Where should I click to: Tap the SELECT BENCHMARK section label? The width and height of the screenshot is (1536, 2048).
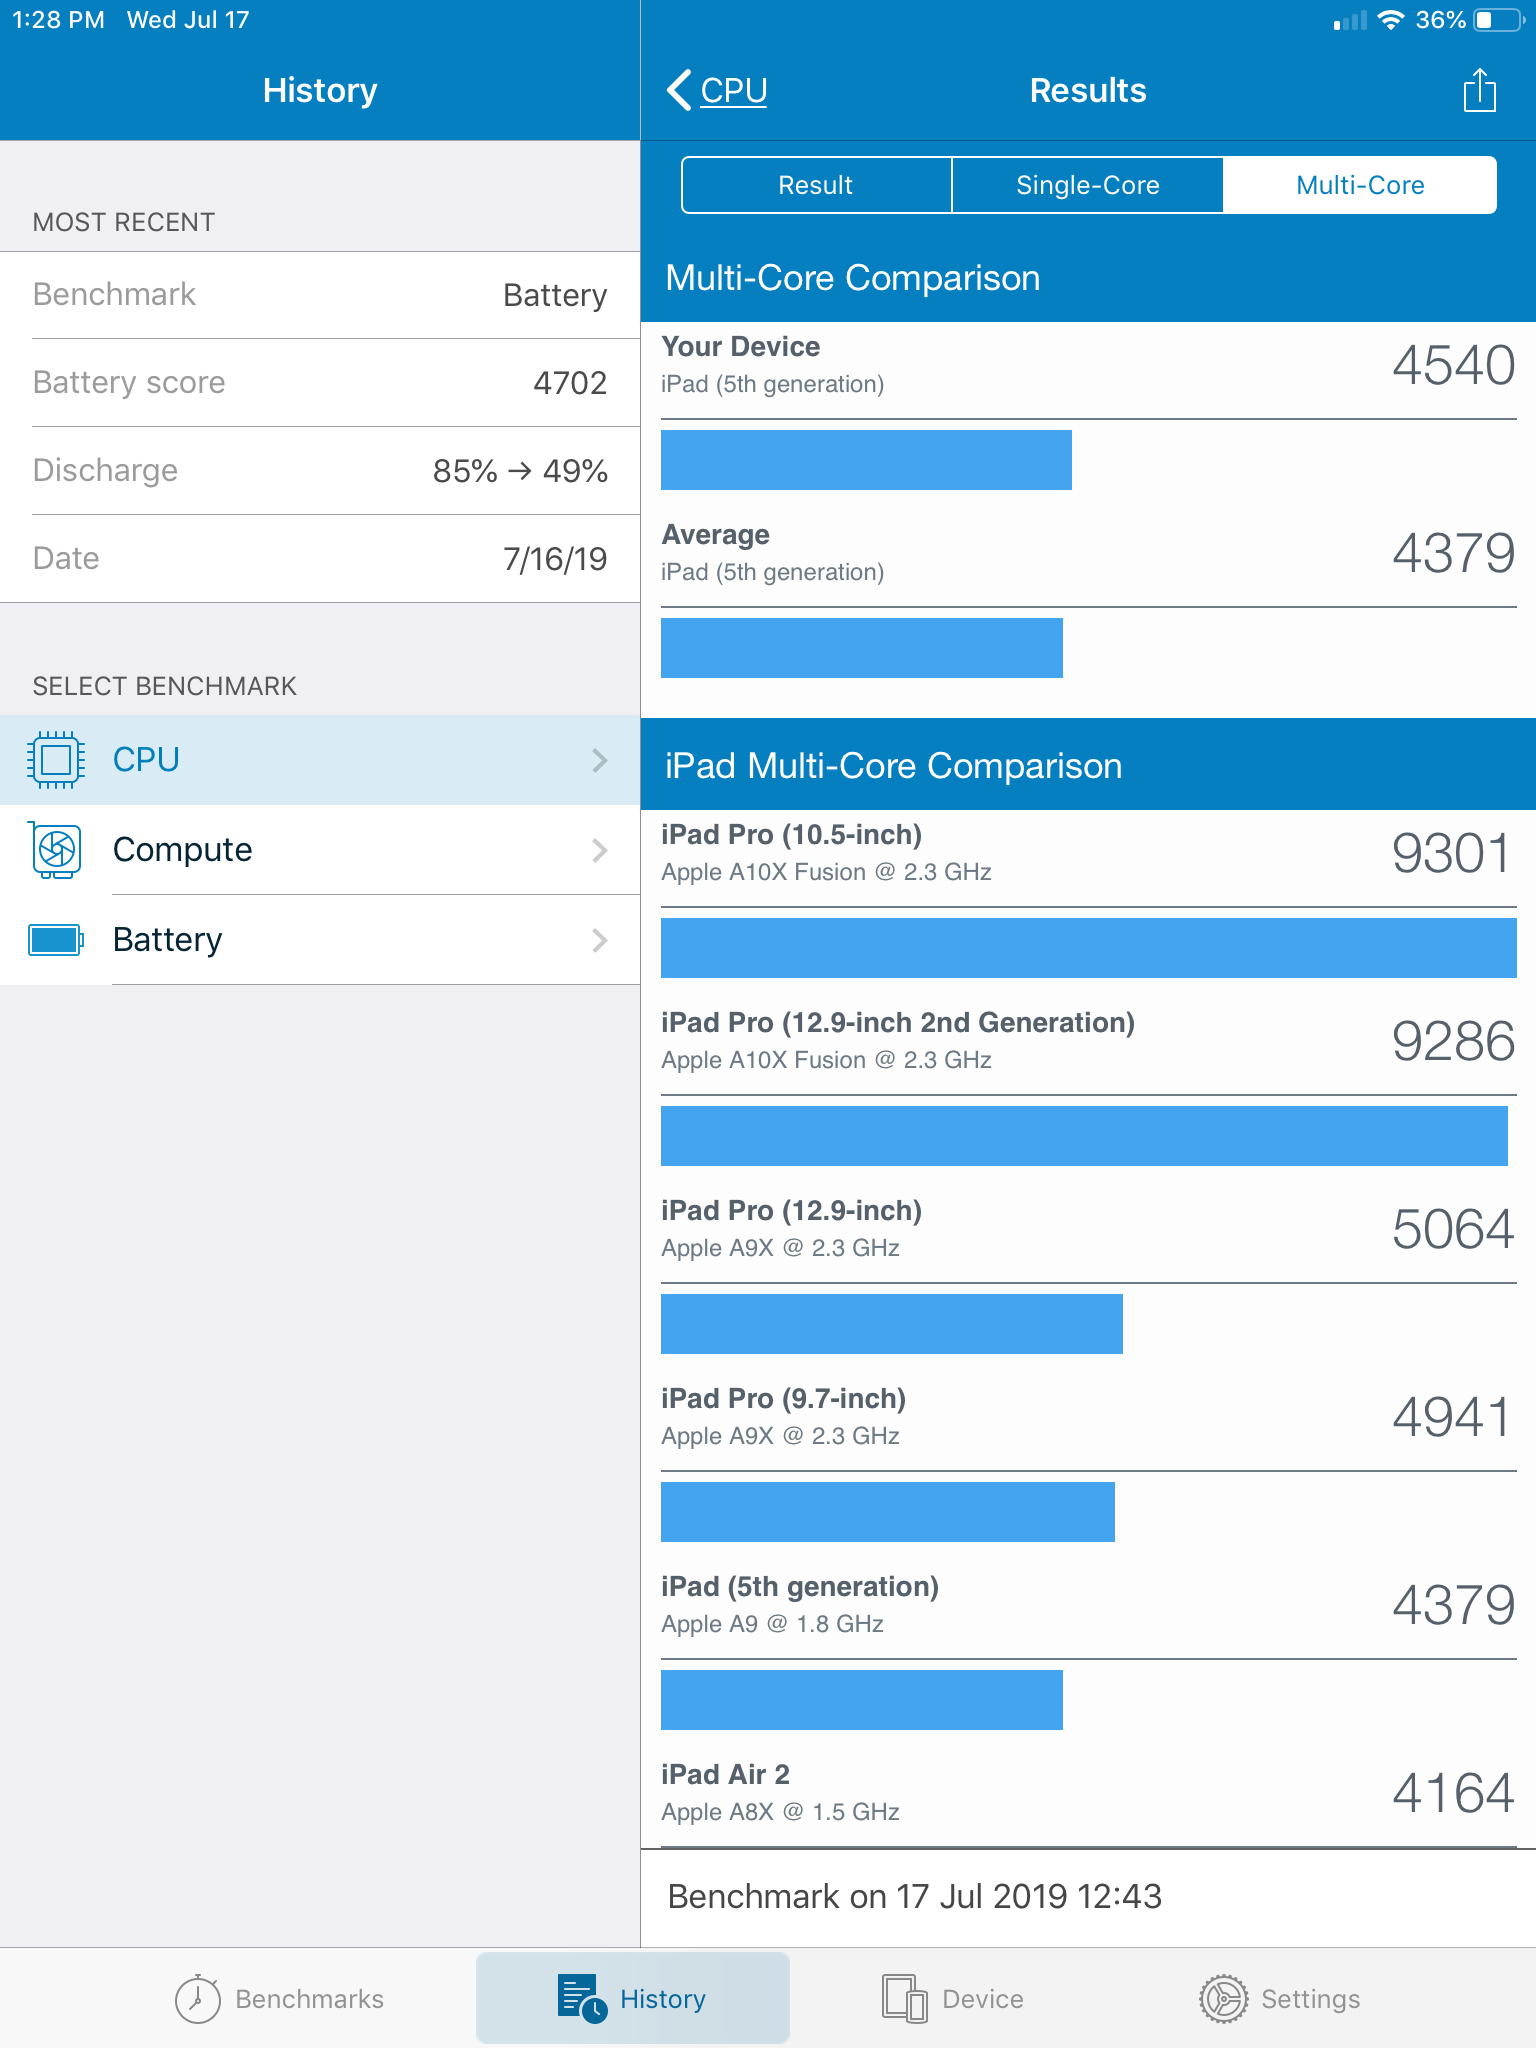tap(165, 686)
